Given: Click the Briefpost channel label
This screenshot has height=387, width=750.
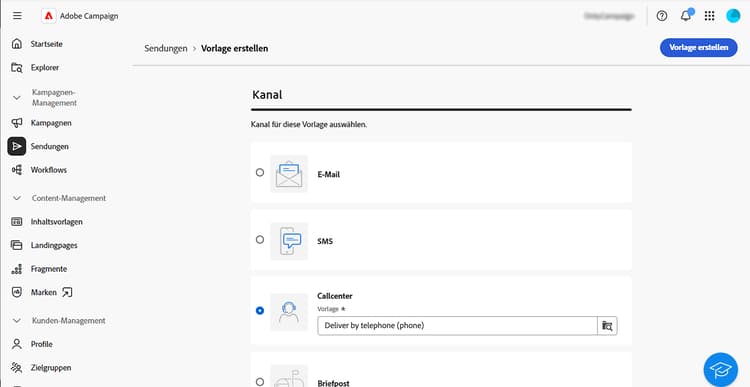Looking at the screenshot, I should [333, 383].
